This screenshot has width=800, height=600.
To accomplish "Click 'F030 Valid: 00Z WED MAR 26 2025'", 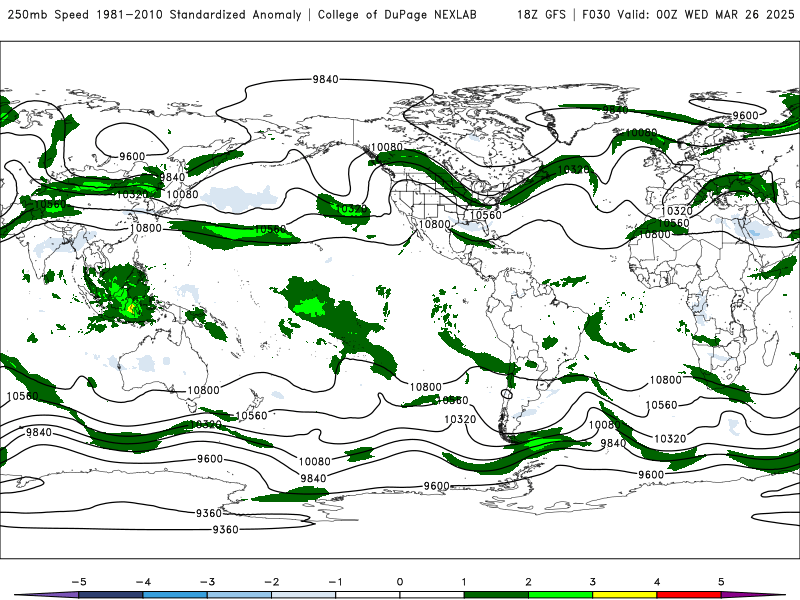I will click(x=688, y=15).
